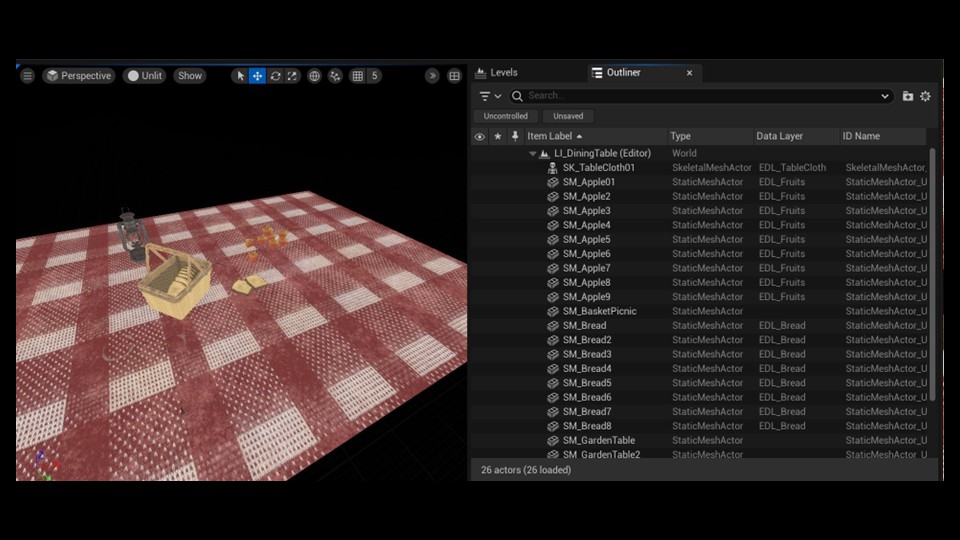Click the star favorites column header

tap(498, 137)
